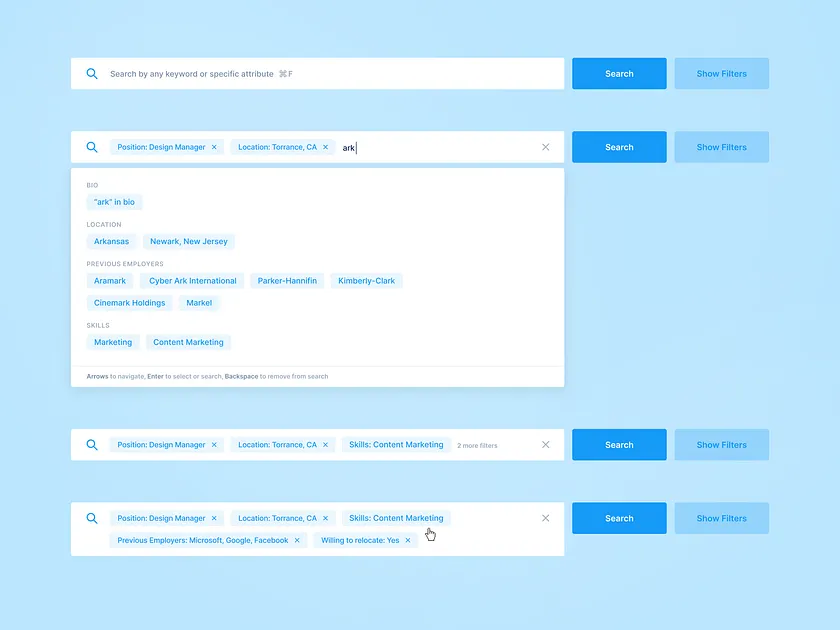Click the magnifier icon in the bottom search bar

91,518
